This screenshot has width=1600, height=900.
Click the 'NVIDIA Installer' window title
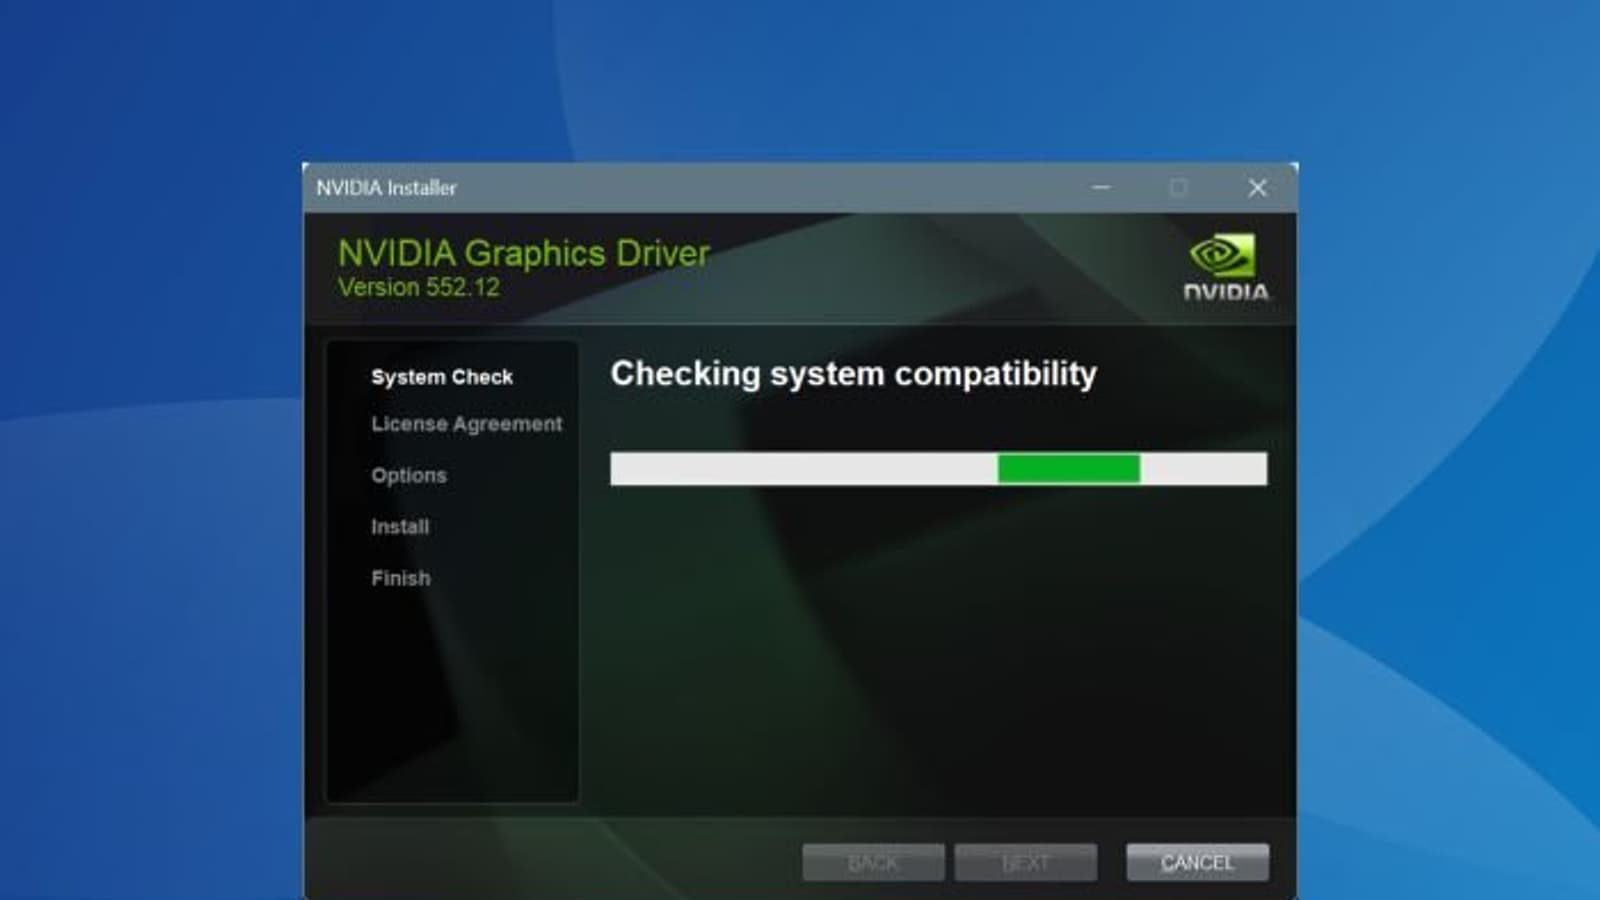pos(386,188)
